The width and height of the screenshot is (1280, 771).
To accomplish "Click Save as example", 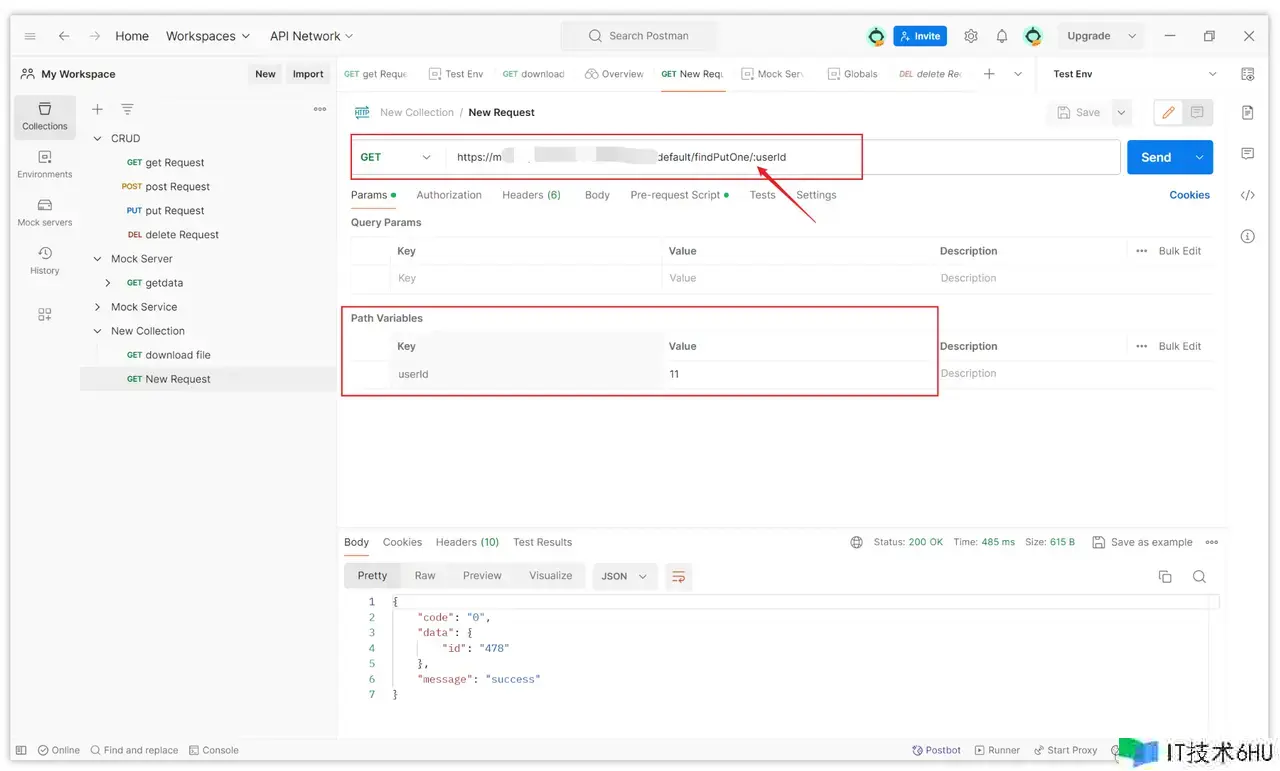I will click(1142, 542).
